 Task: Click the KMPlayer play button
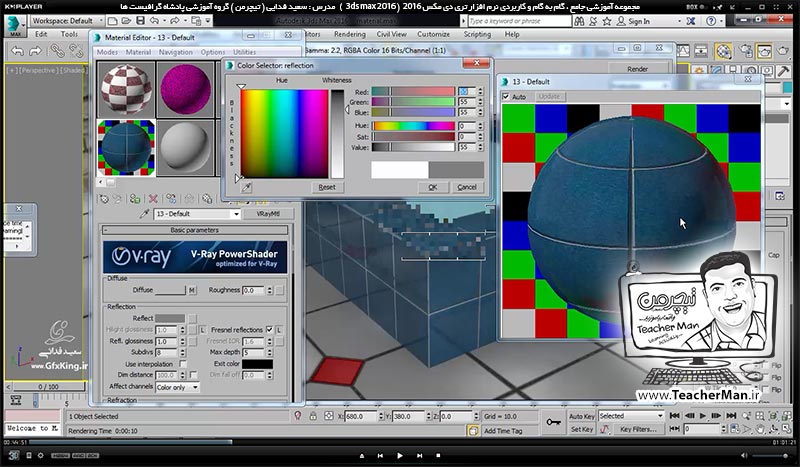tap(399, 455)
